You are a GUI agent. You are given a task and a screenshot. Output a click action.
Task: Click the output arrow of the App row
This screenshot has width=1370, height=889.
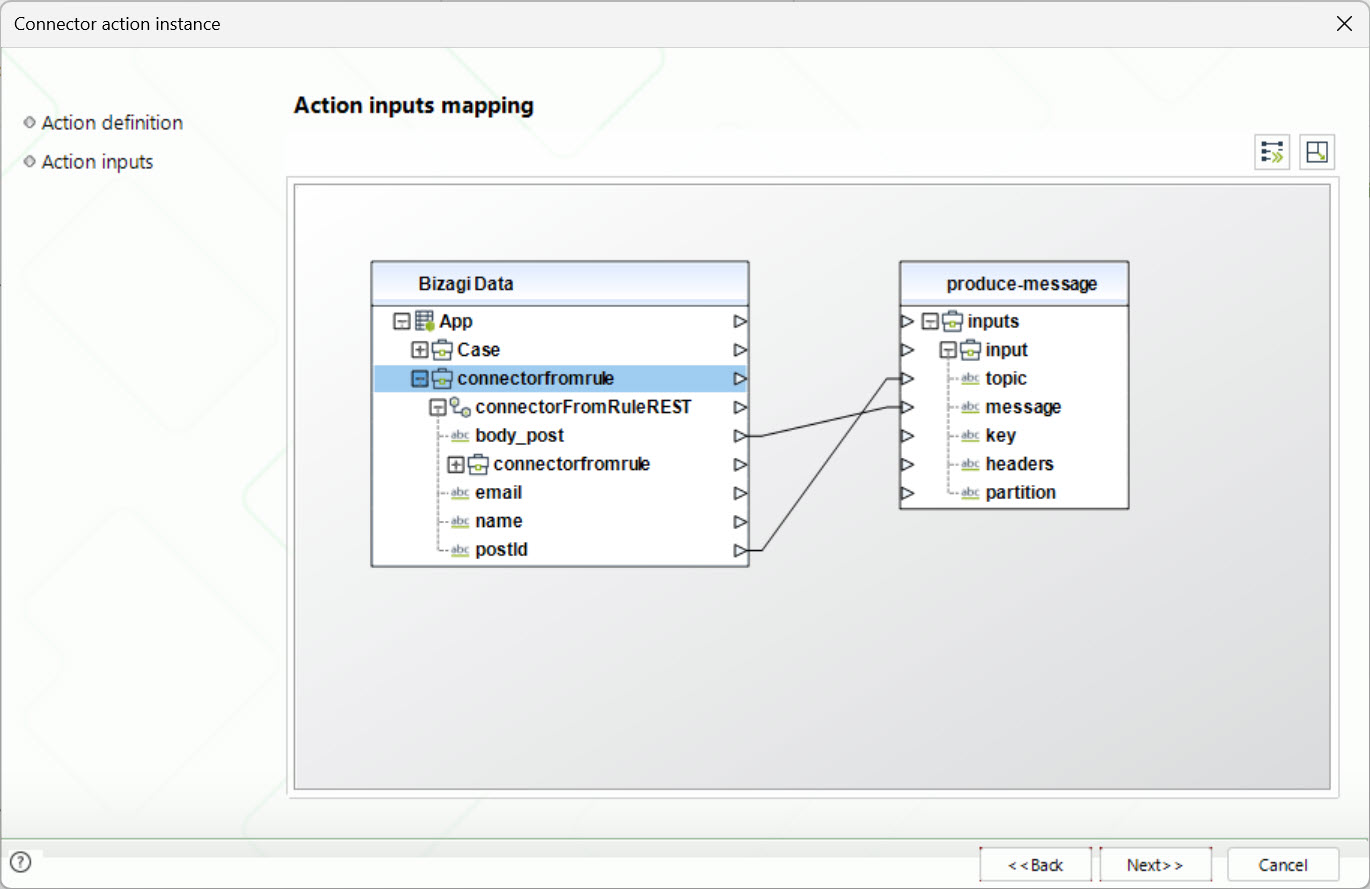point(740,321)
